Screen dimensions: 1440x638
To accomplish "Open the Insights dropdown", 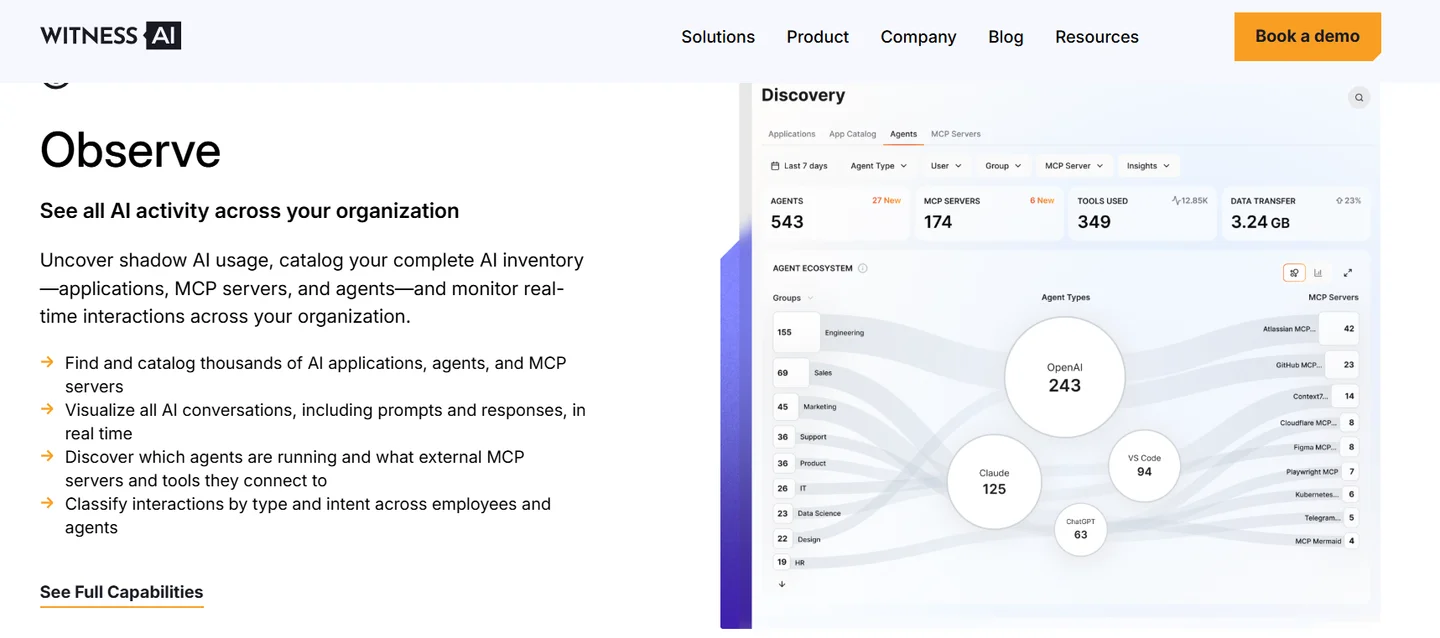I will tap(1148, 166).
